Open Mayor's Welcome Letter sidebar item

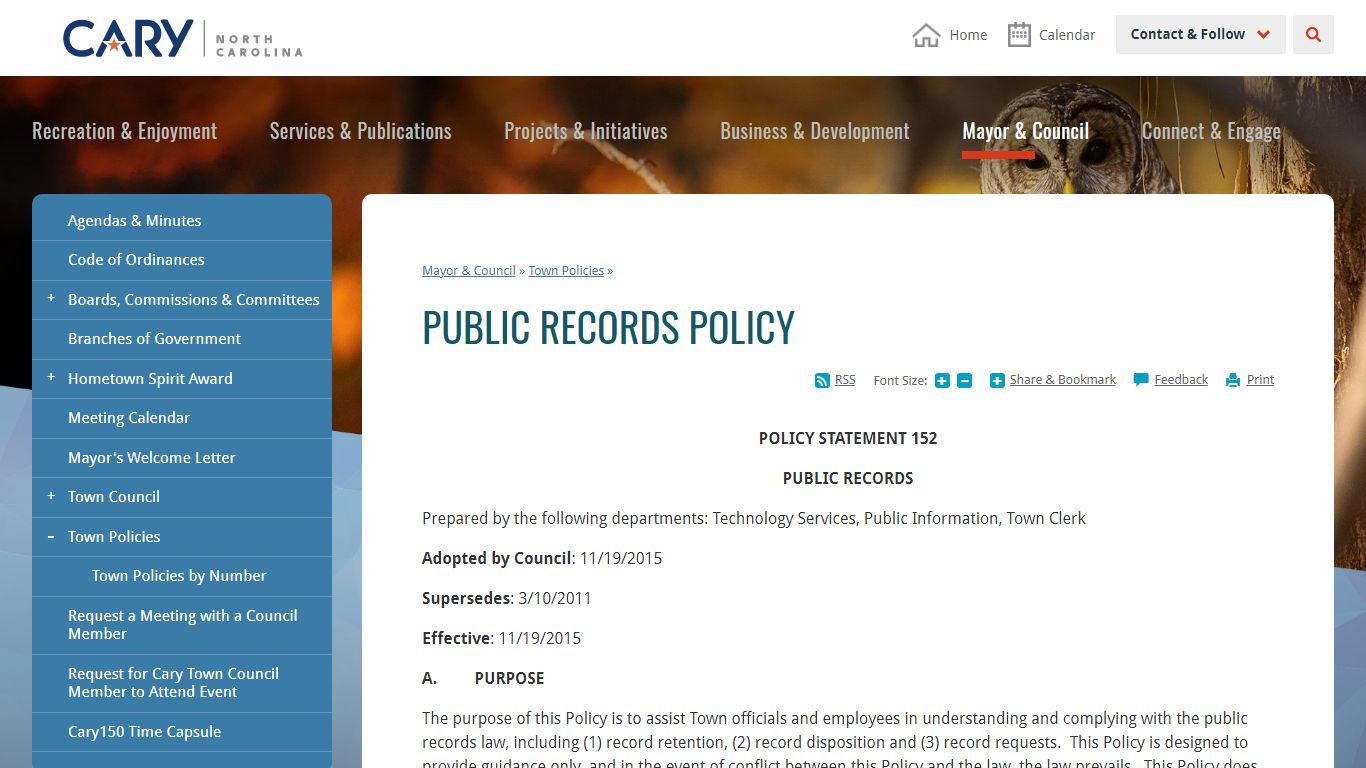pos(182,458)
